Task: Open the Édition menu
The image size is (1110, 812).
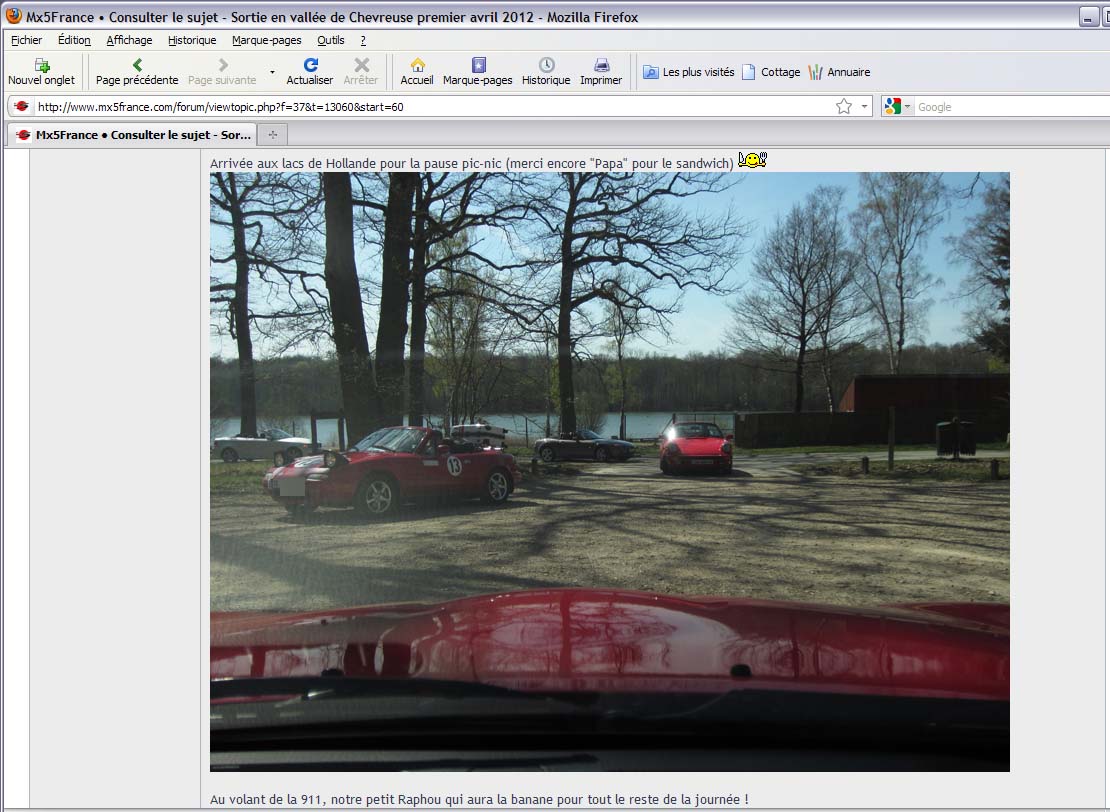Action: point(74,40)
